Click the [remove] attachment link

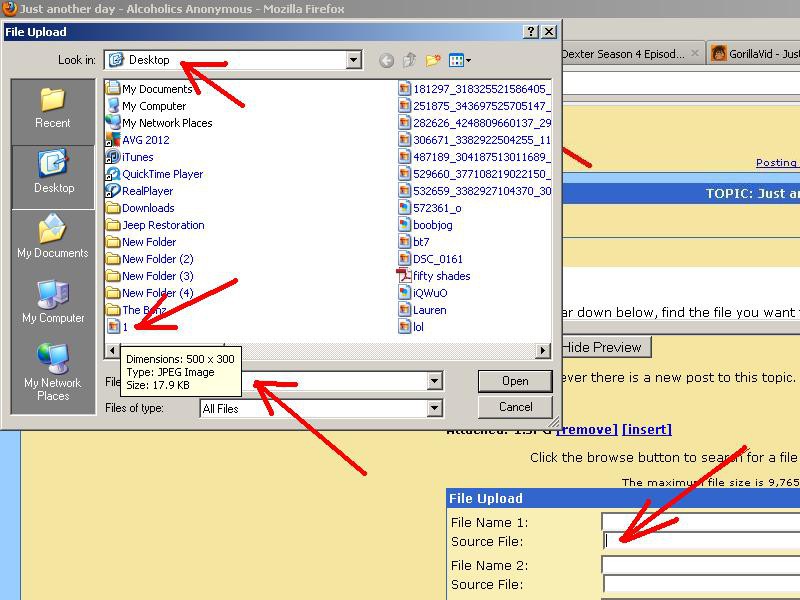click(x=586, y=429)
